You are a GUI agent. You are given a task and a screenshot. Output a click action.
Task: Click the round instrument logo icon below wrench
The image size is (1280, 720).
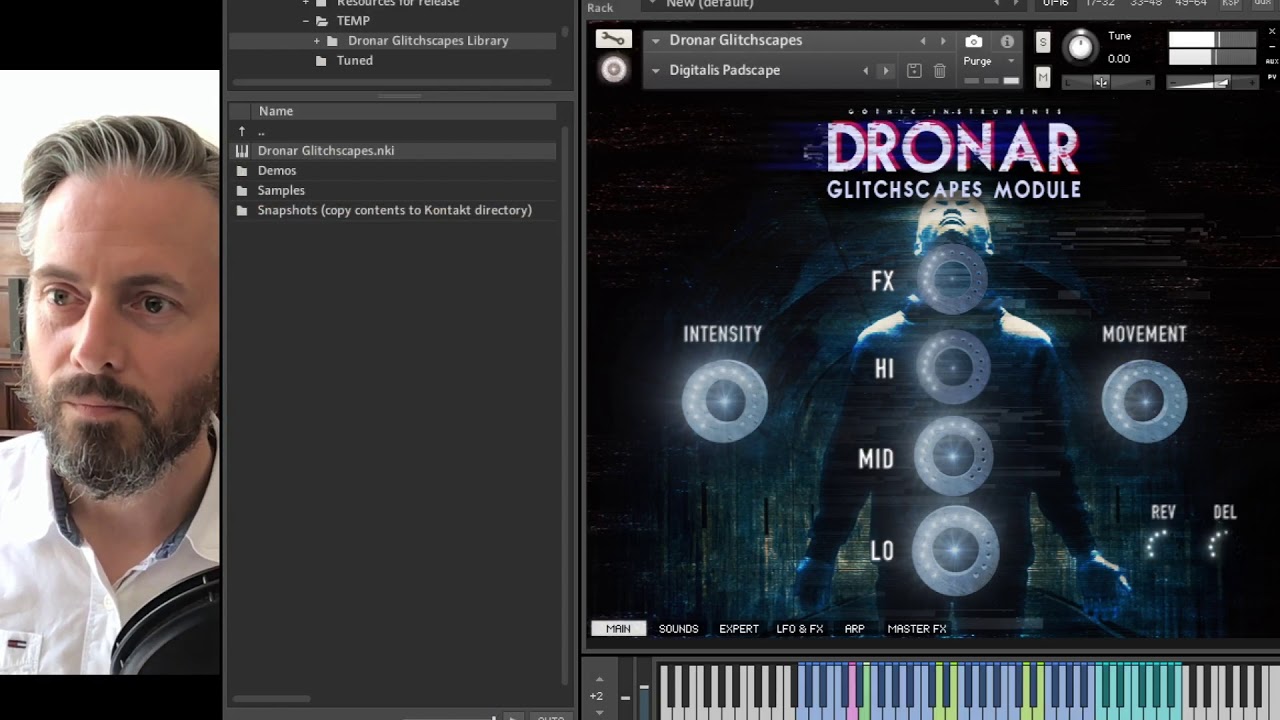pos(613,69)
